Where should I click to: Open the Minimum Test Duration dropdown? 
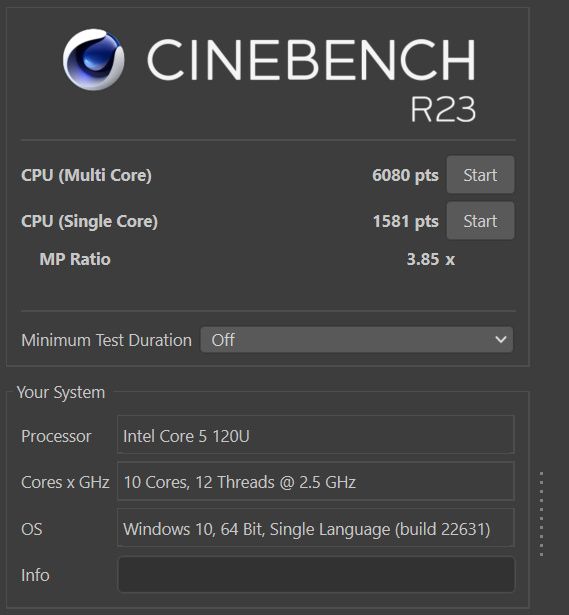point(356,340)
